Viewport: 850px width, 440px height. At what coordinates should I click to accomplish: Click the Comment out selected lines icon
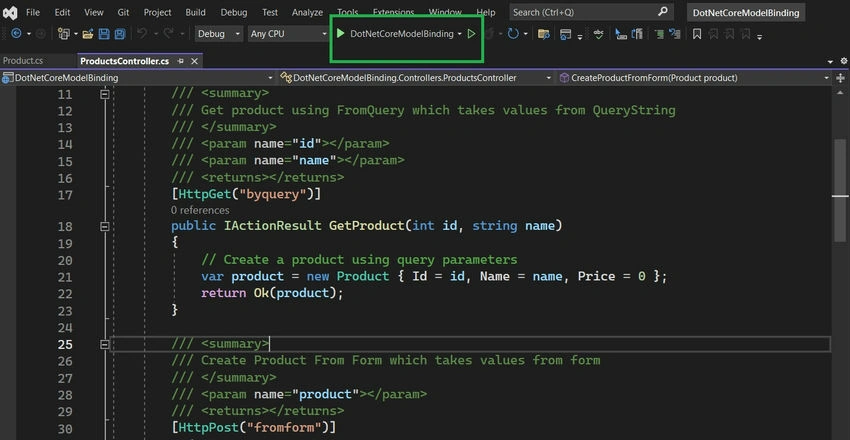point(659,34)
